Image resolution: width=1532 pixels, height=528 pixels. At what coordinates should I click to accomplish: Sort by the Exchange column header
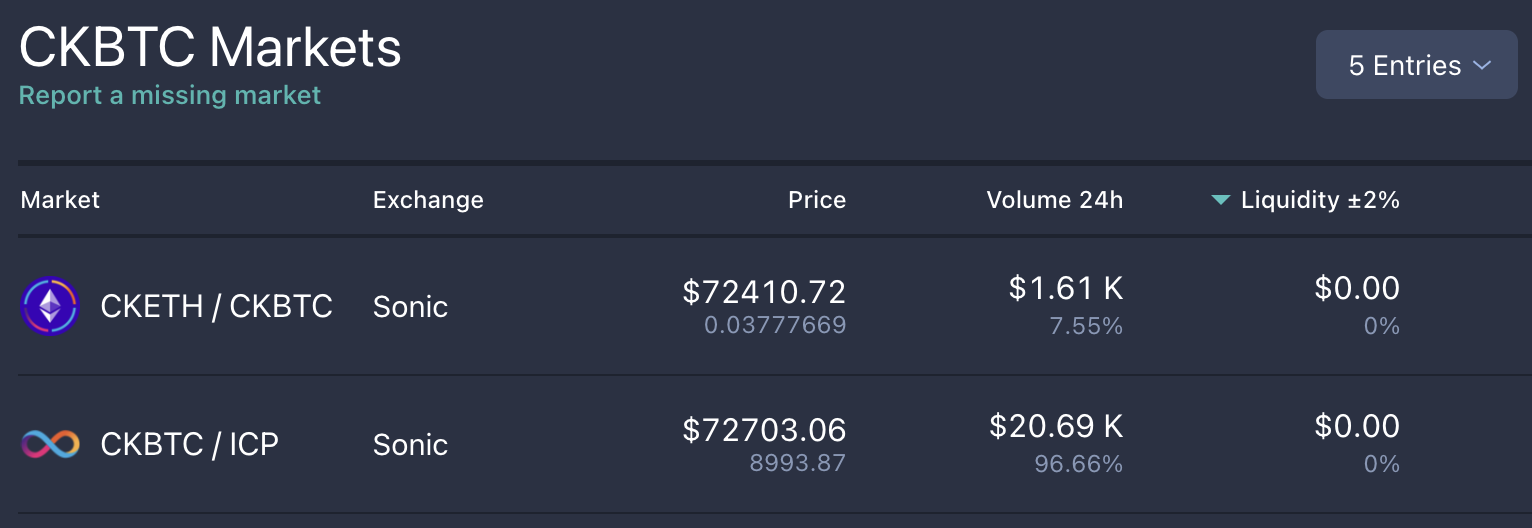(428, 200)
